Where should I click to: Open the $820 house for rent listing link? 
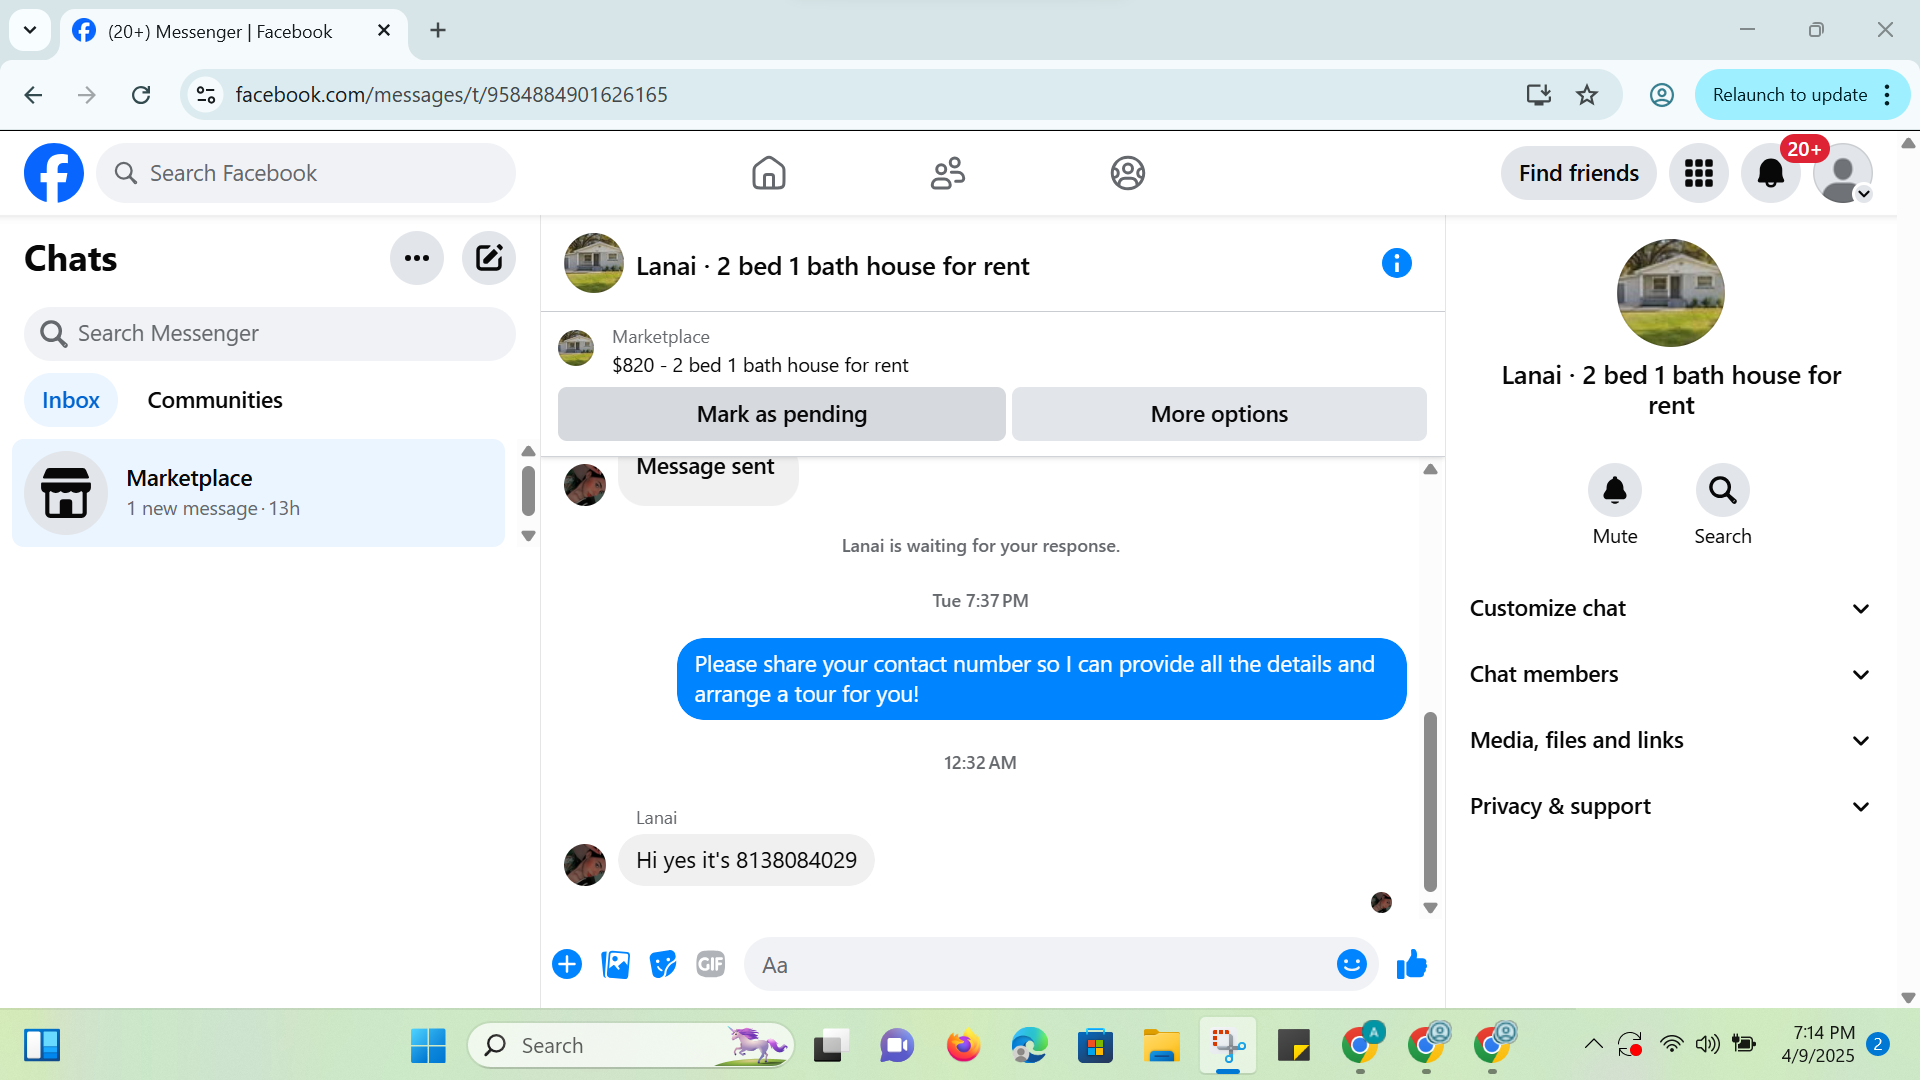(760, 365)
